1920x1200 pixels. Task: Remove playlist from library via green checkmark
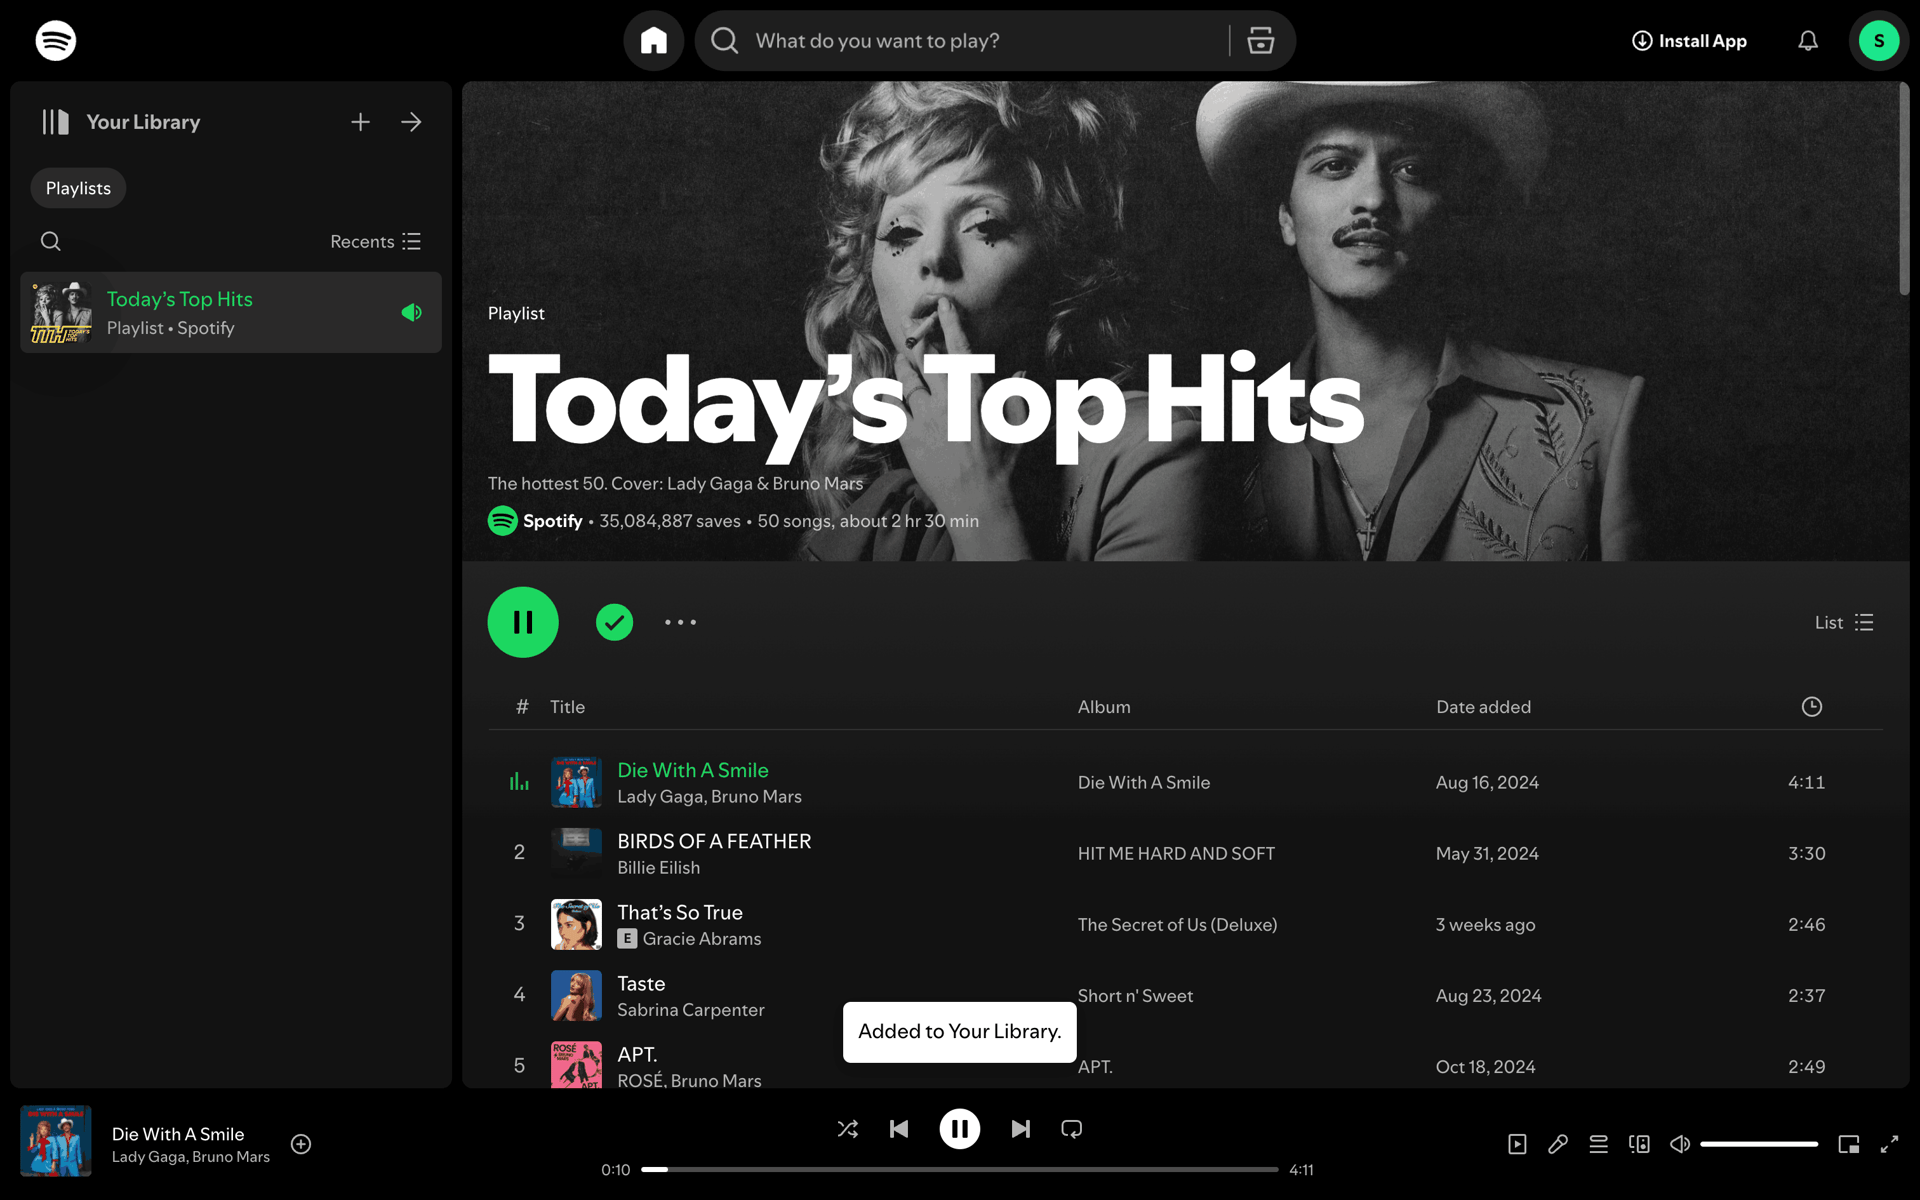[614, 622]
